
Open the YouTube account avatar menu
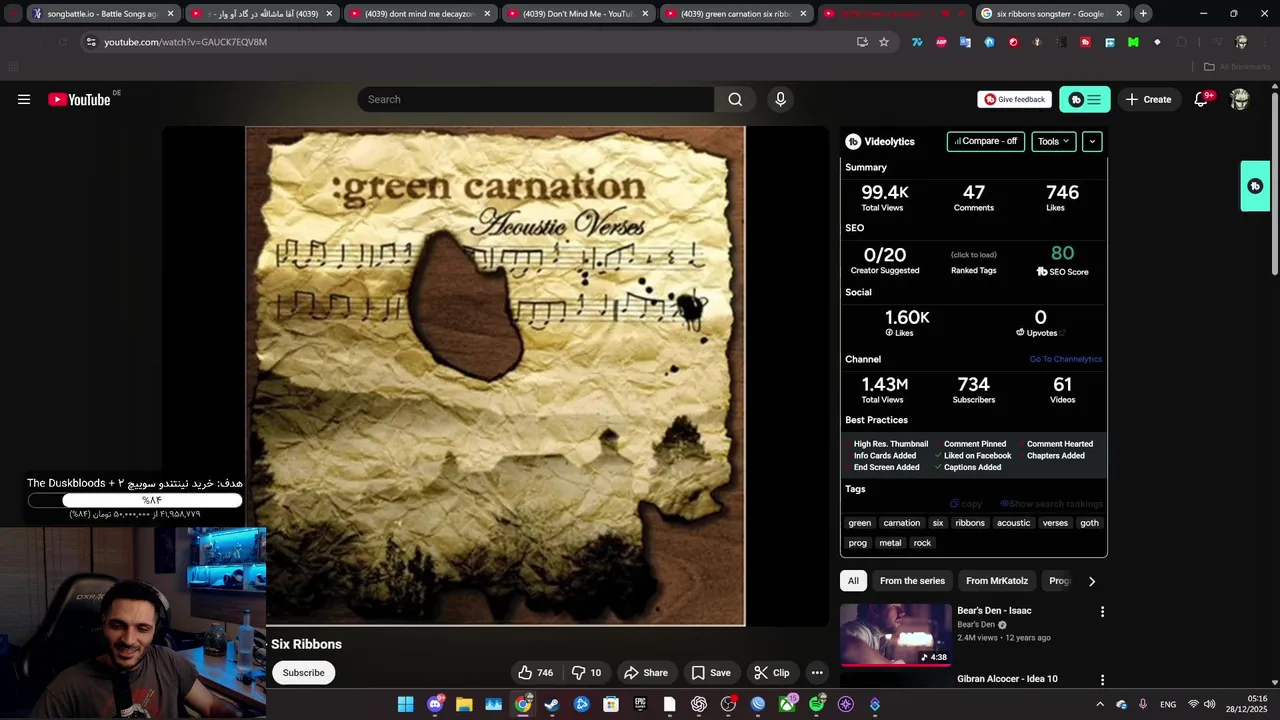(1240, 99)
